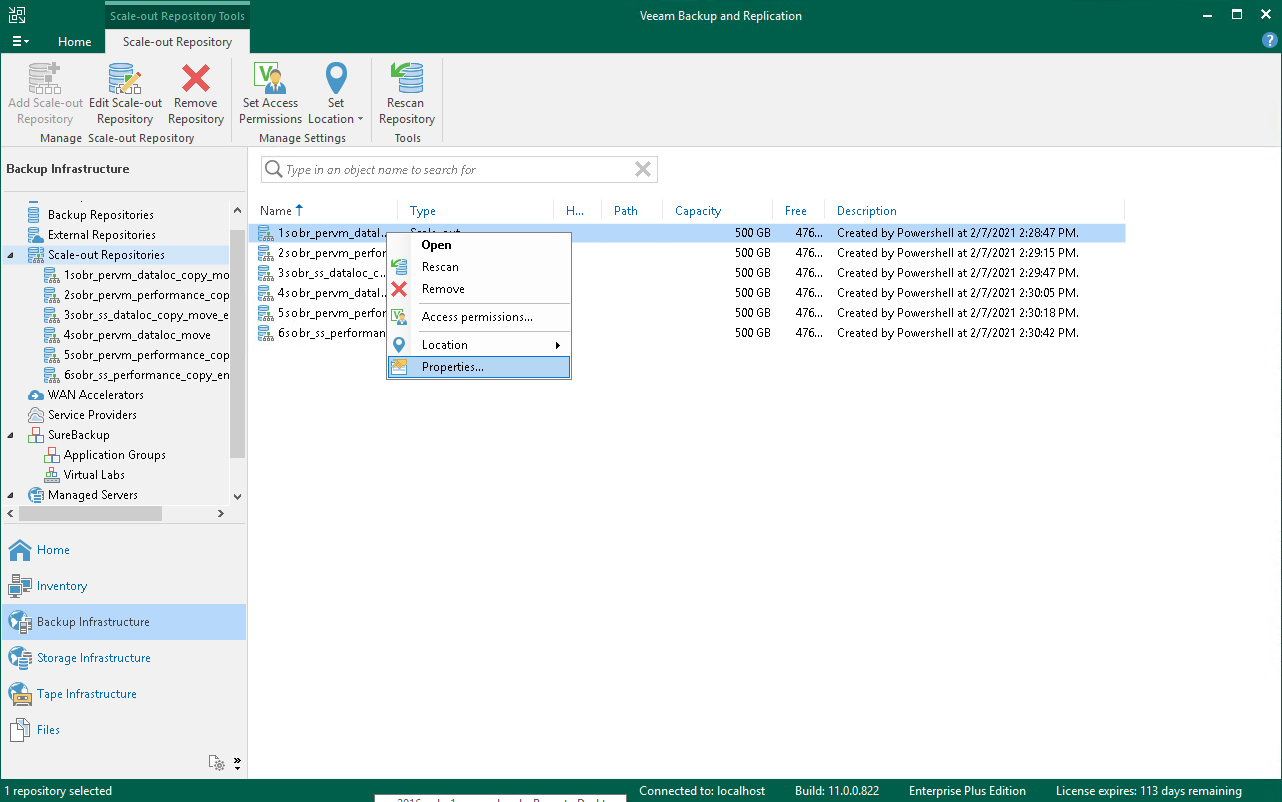Click the Veeam application icon in the title bar
The width and height of the screenshot is (1282, 802).
coord(17,15)
